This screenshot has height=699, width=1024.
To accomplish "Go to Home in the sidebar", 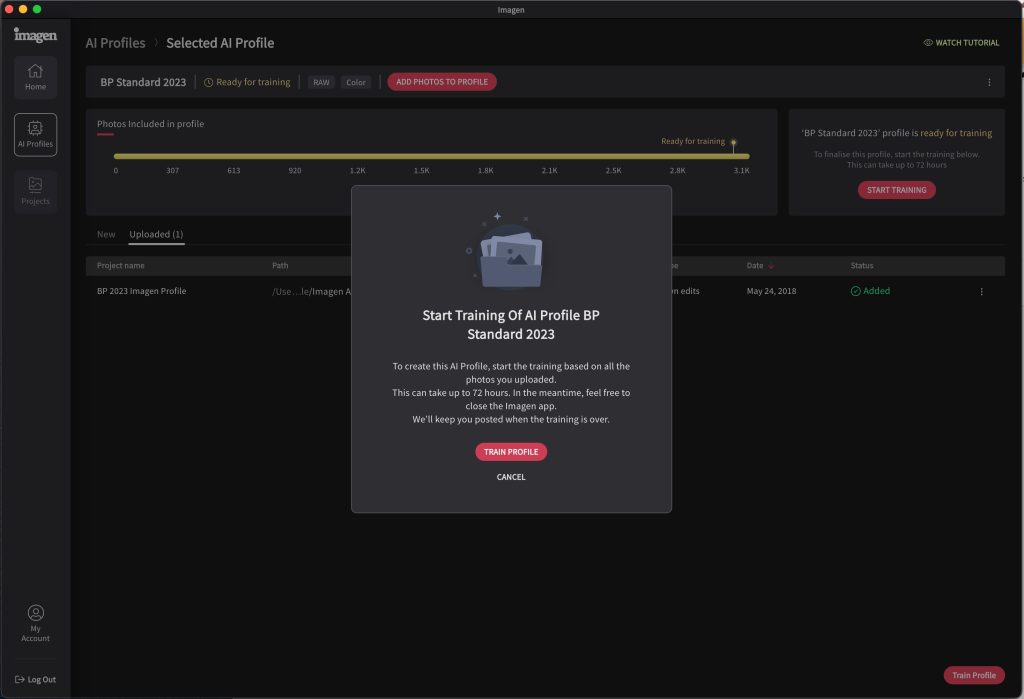I will point(35,77).
